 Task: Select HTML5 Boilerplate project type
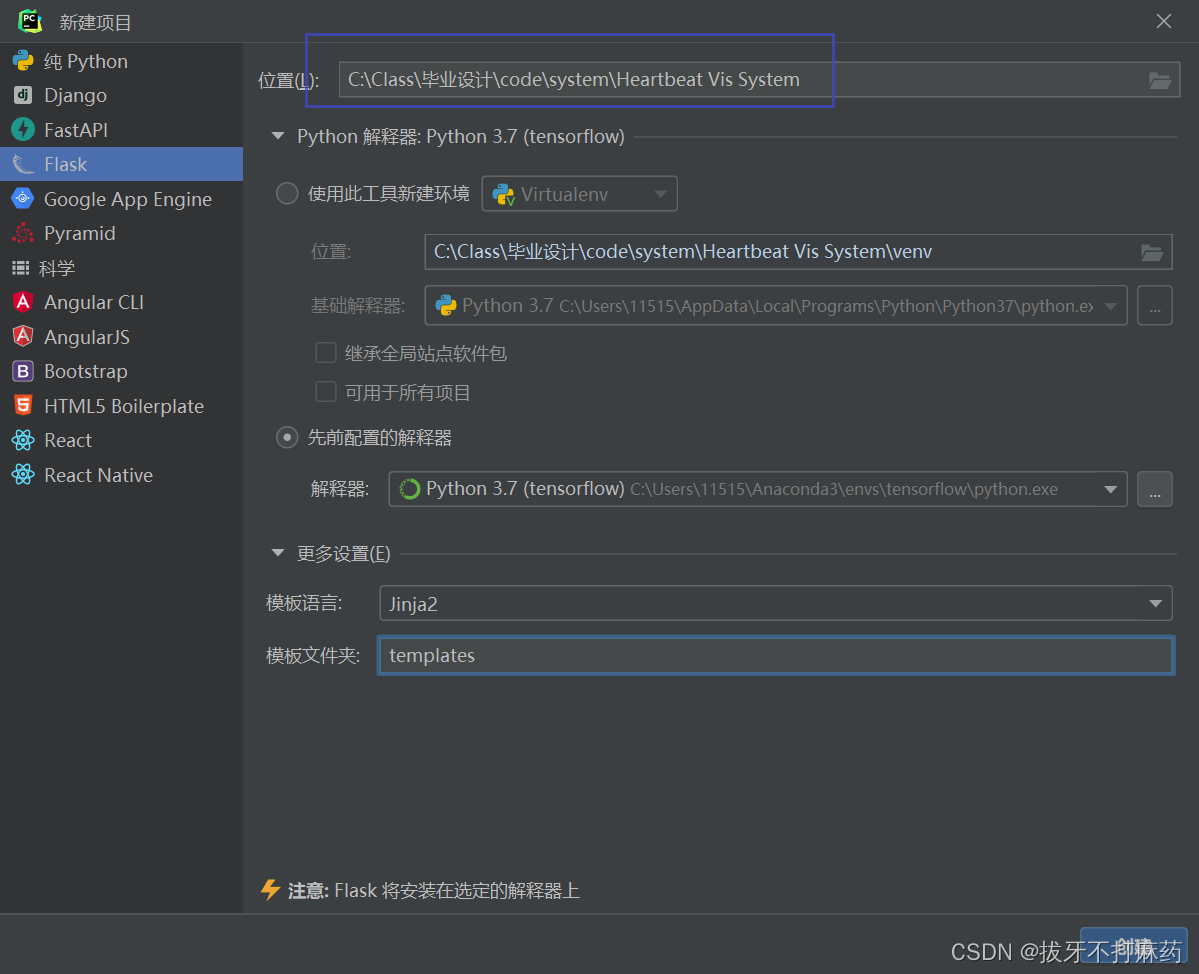(x=122, y=405)
